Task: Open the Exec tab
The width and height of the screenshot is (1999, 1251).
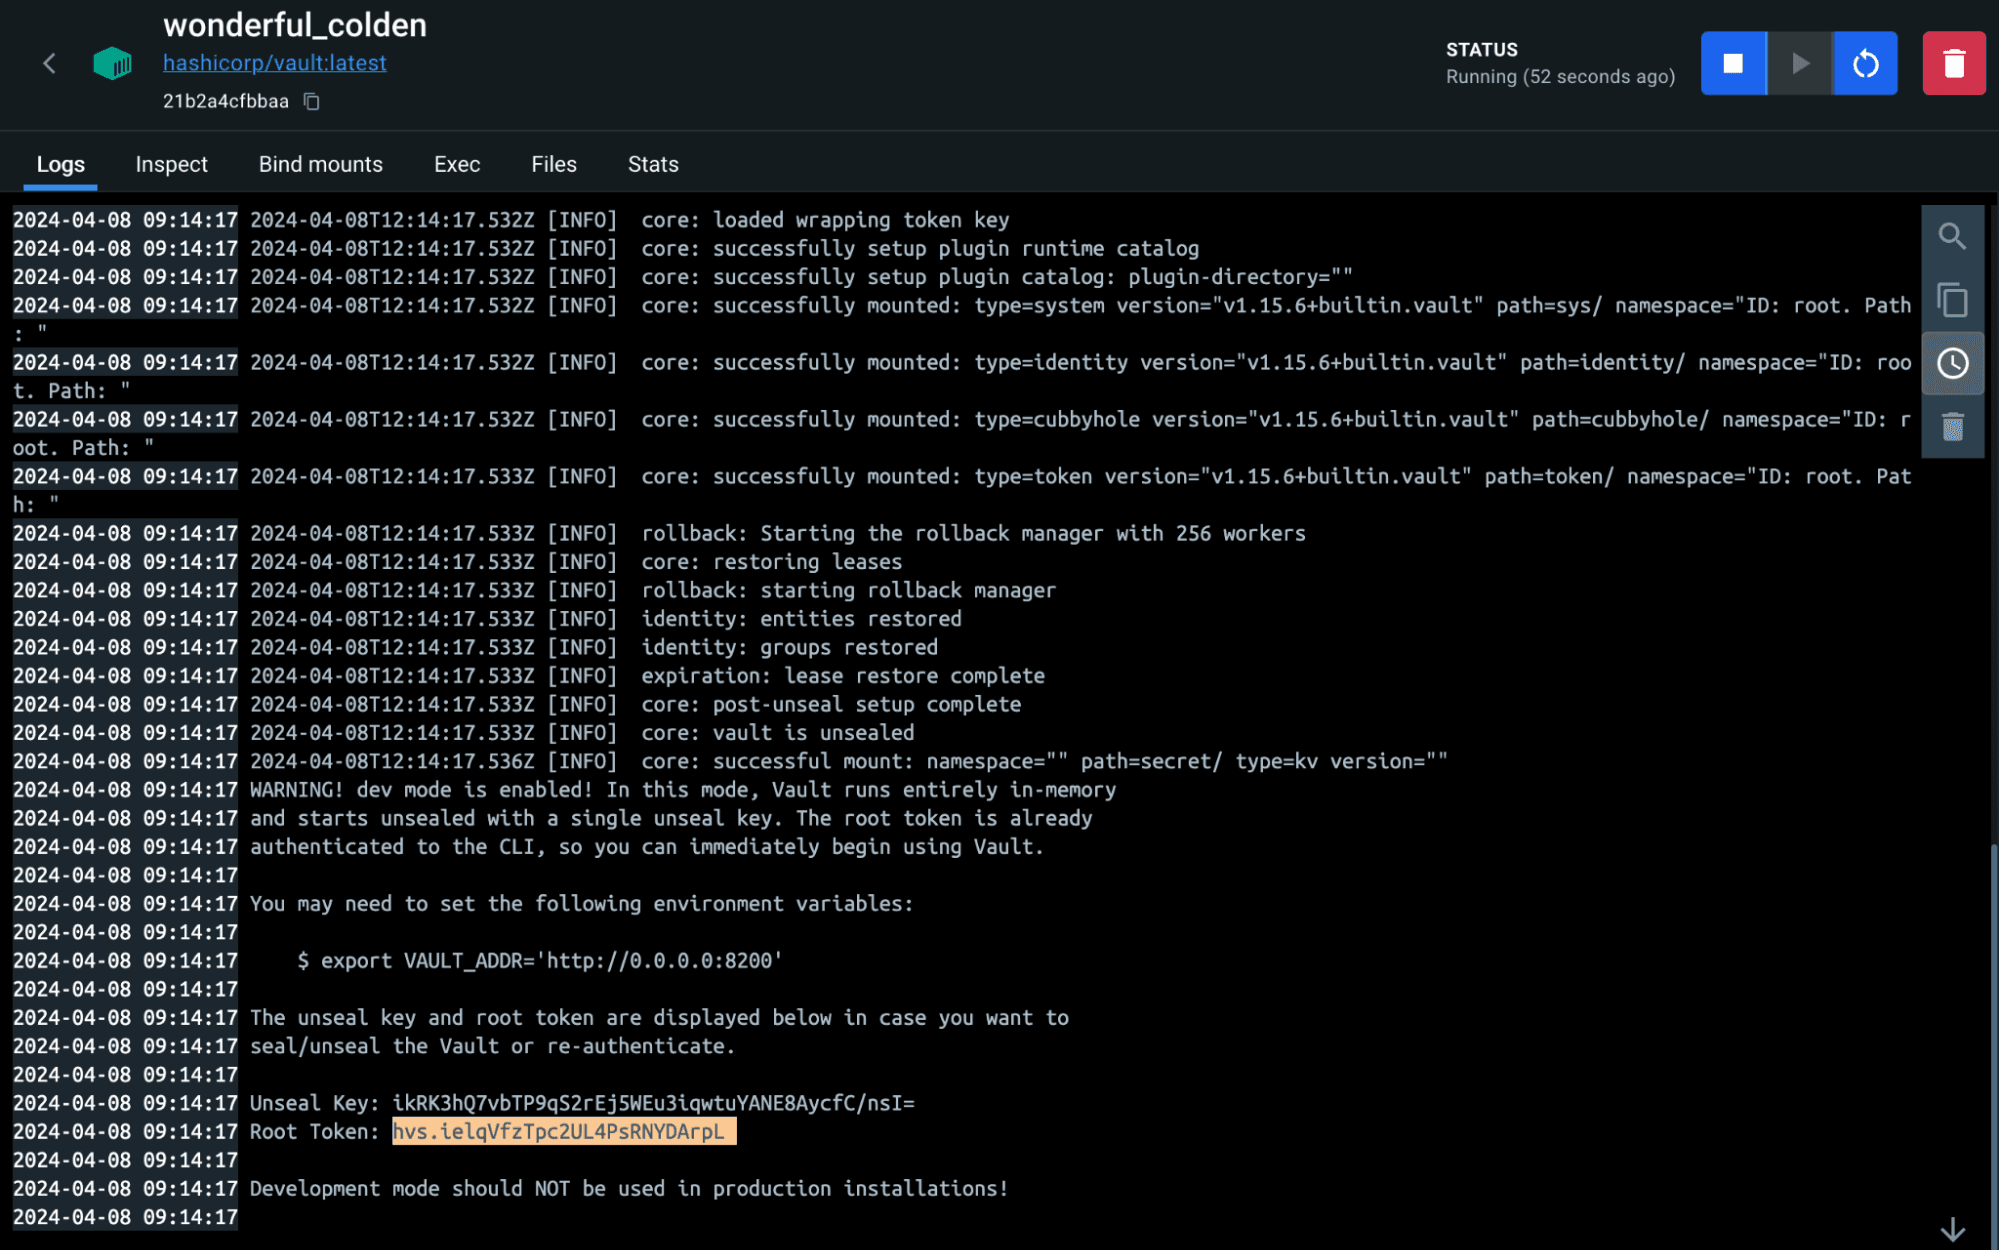Action: coord(456,164)
